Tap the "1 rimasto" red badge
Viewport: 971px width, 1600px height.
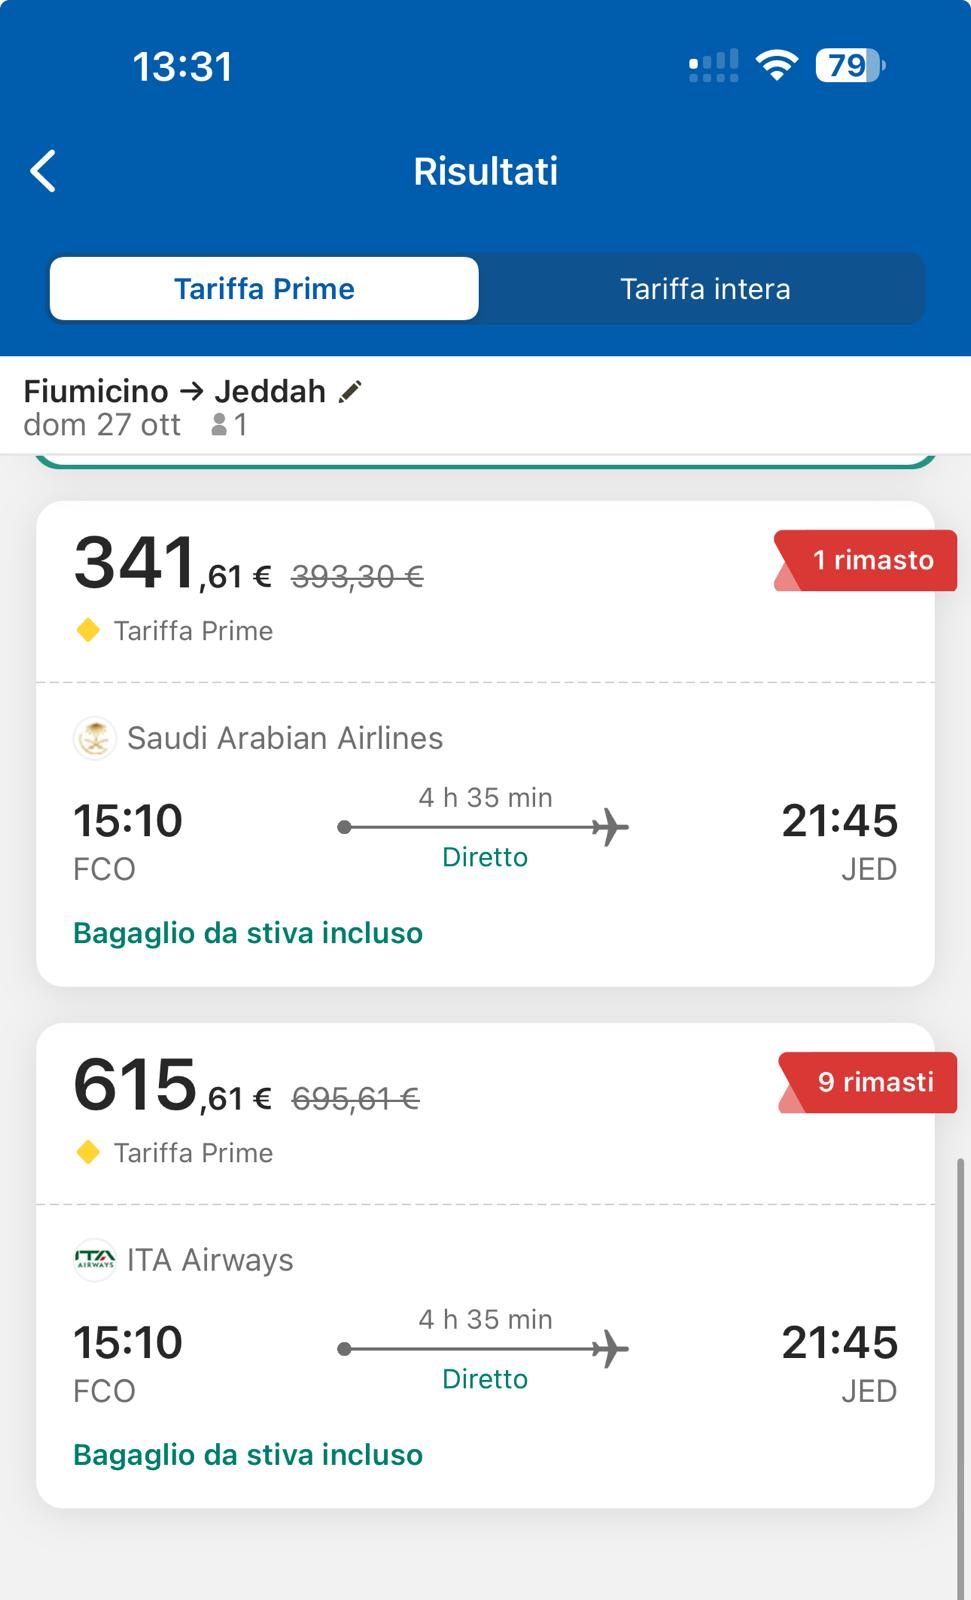click(871, 560)
